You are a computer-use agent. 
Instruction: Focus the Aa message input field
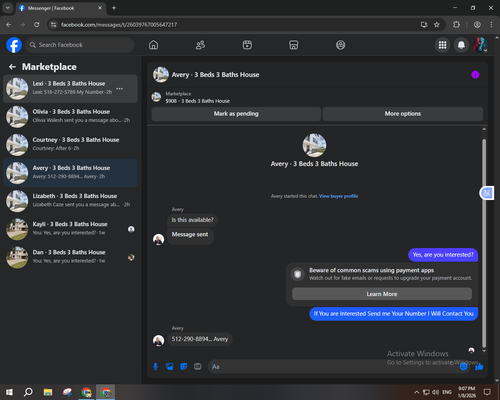pyautogui.click(x=333, y=367)
